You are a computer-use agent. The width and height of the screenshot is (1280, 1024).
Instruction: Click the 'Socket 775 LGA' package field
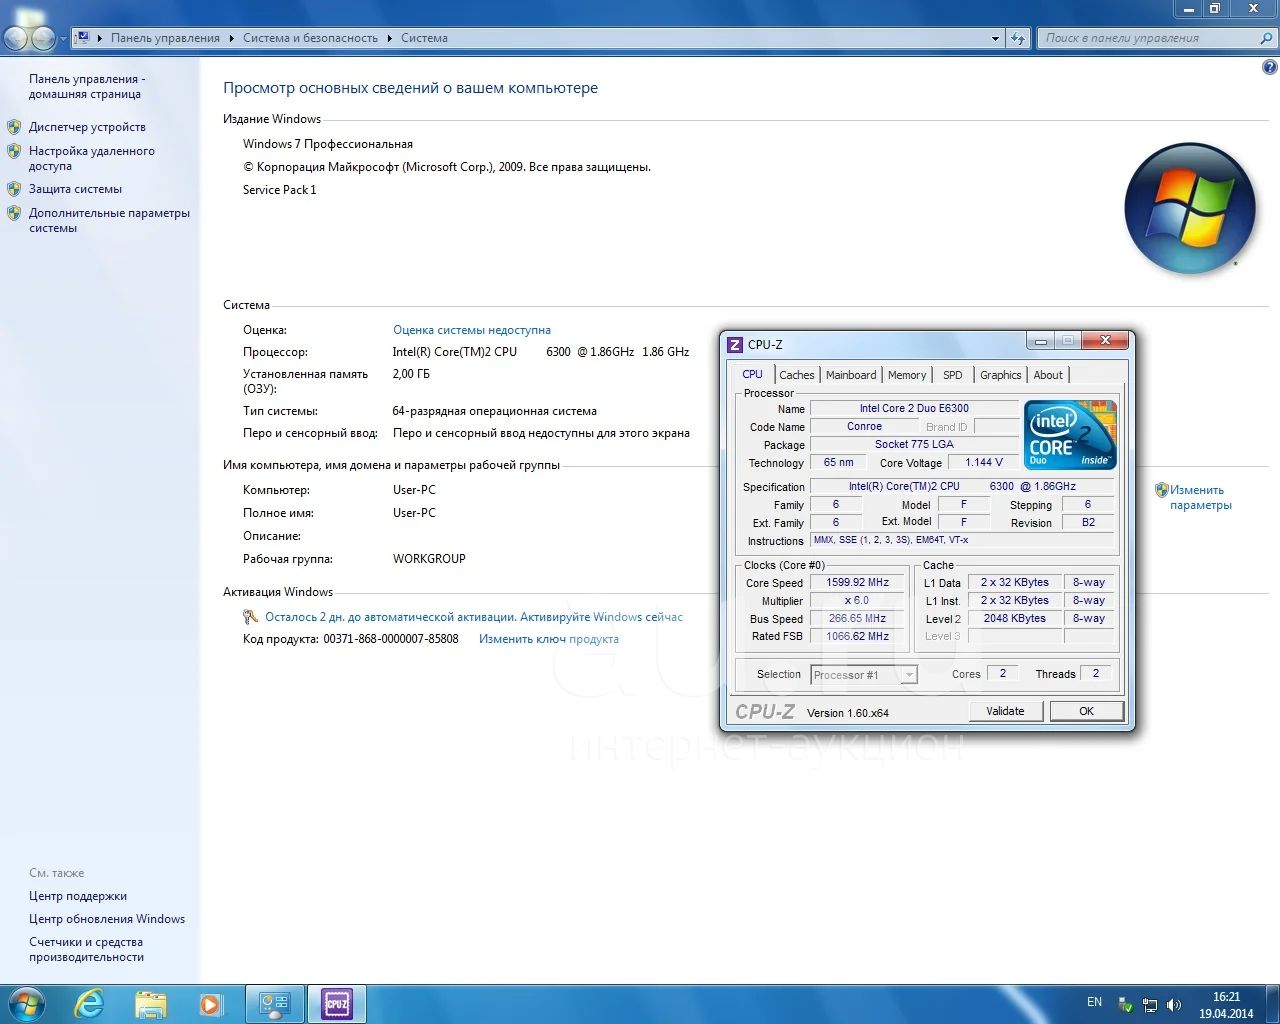[914, 444]
